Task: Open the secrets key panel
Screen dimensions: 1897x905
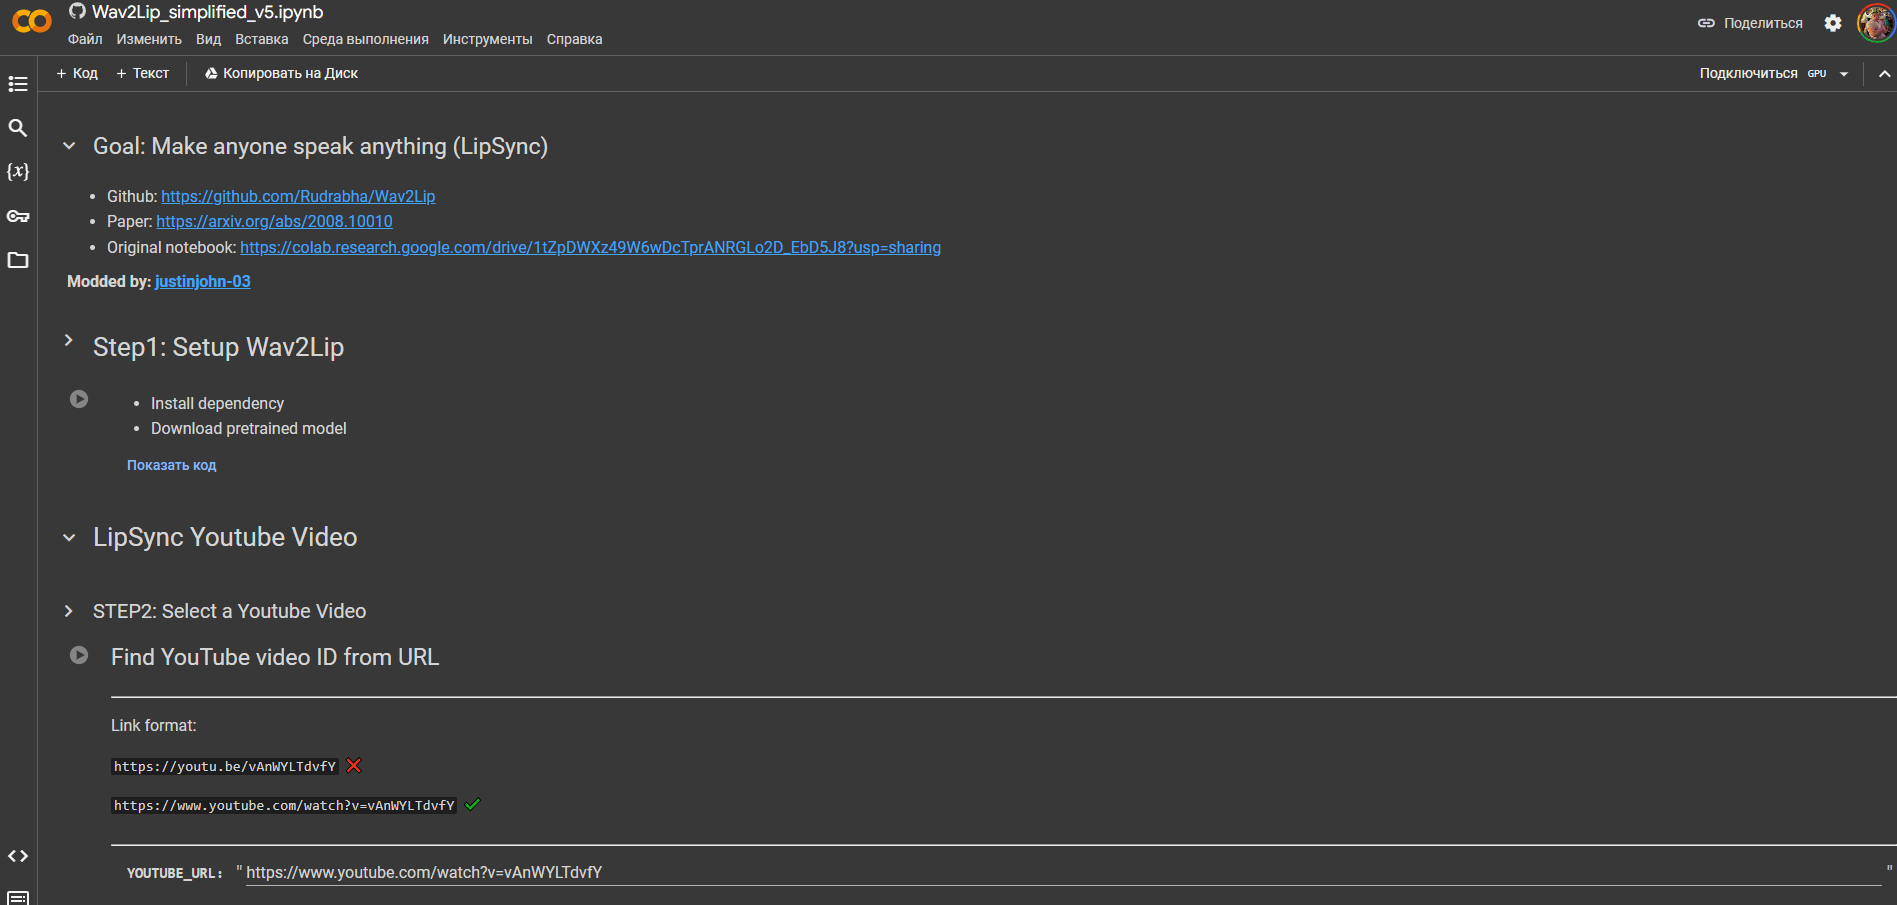Action: point(18,216)
